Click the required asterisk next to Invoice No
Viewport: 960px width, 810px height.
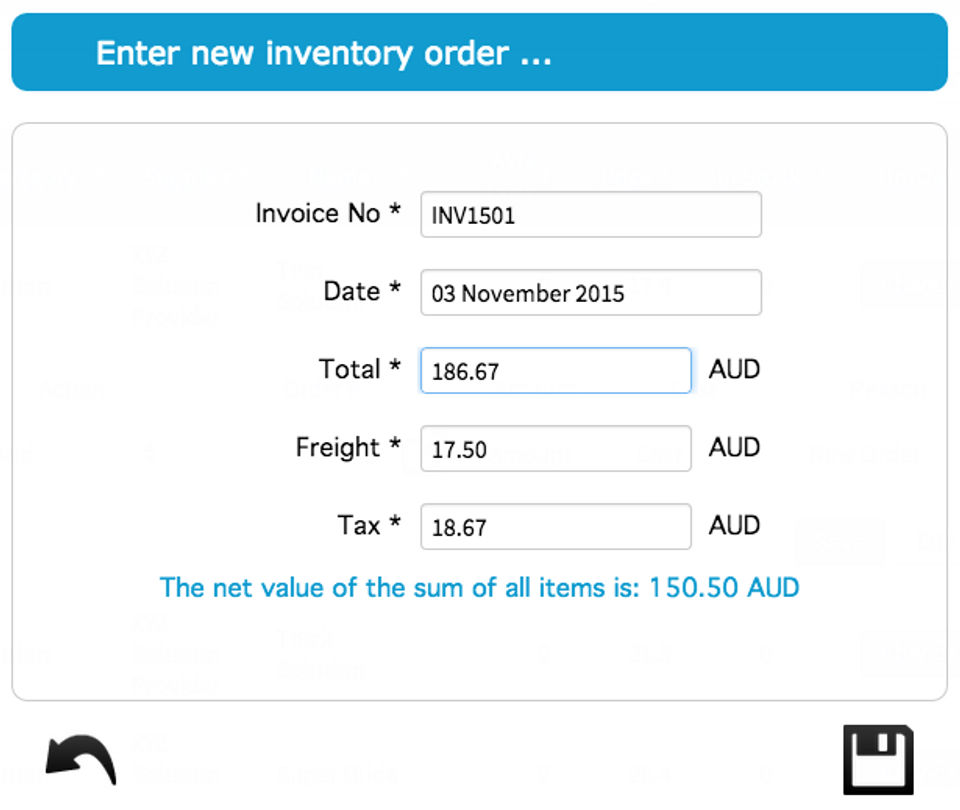(395, 213)
